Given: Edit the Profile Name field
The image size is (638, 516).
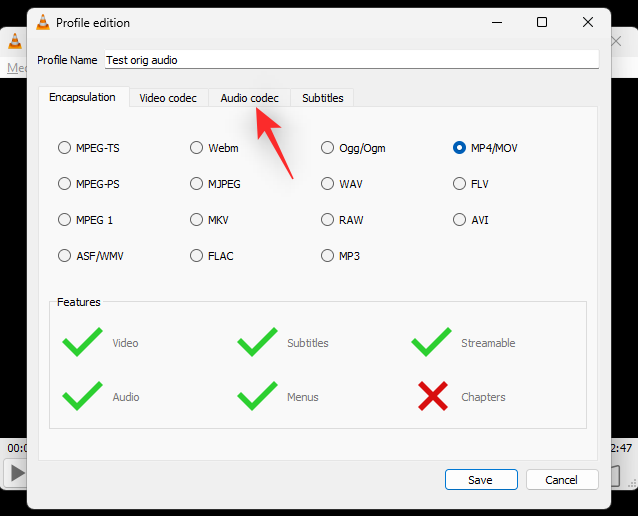Looking at the screenshot, I should (352, 60).
